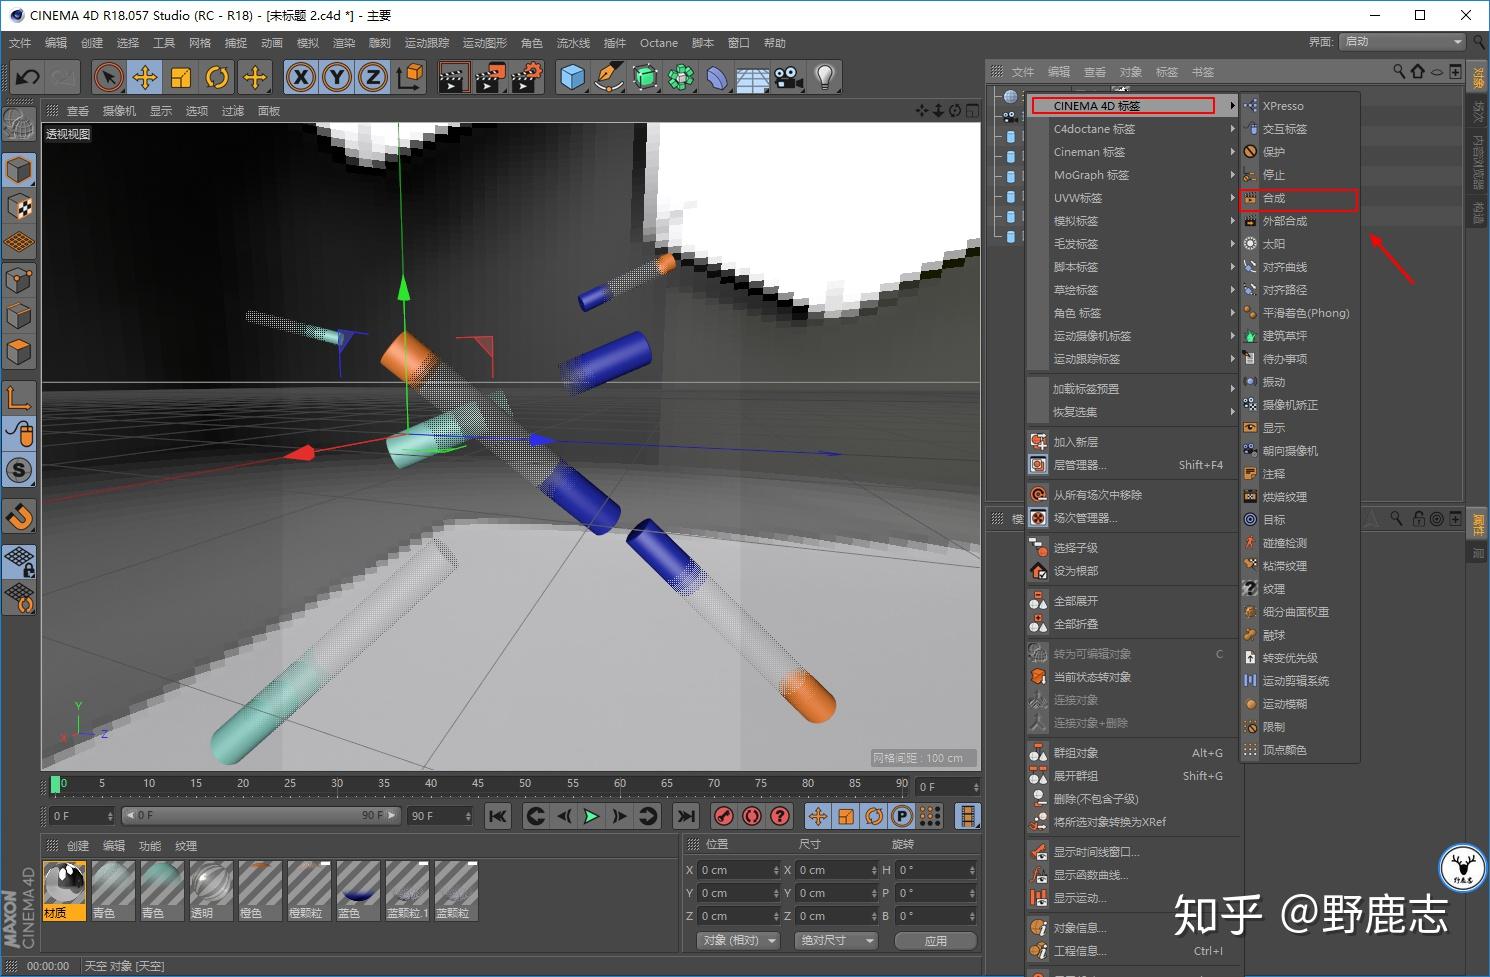Viewport: 1490px width, 977px height.
Task: Add a deformer object from toolbar
Action: click(x=716, y=77)
